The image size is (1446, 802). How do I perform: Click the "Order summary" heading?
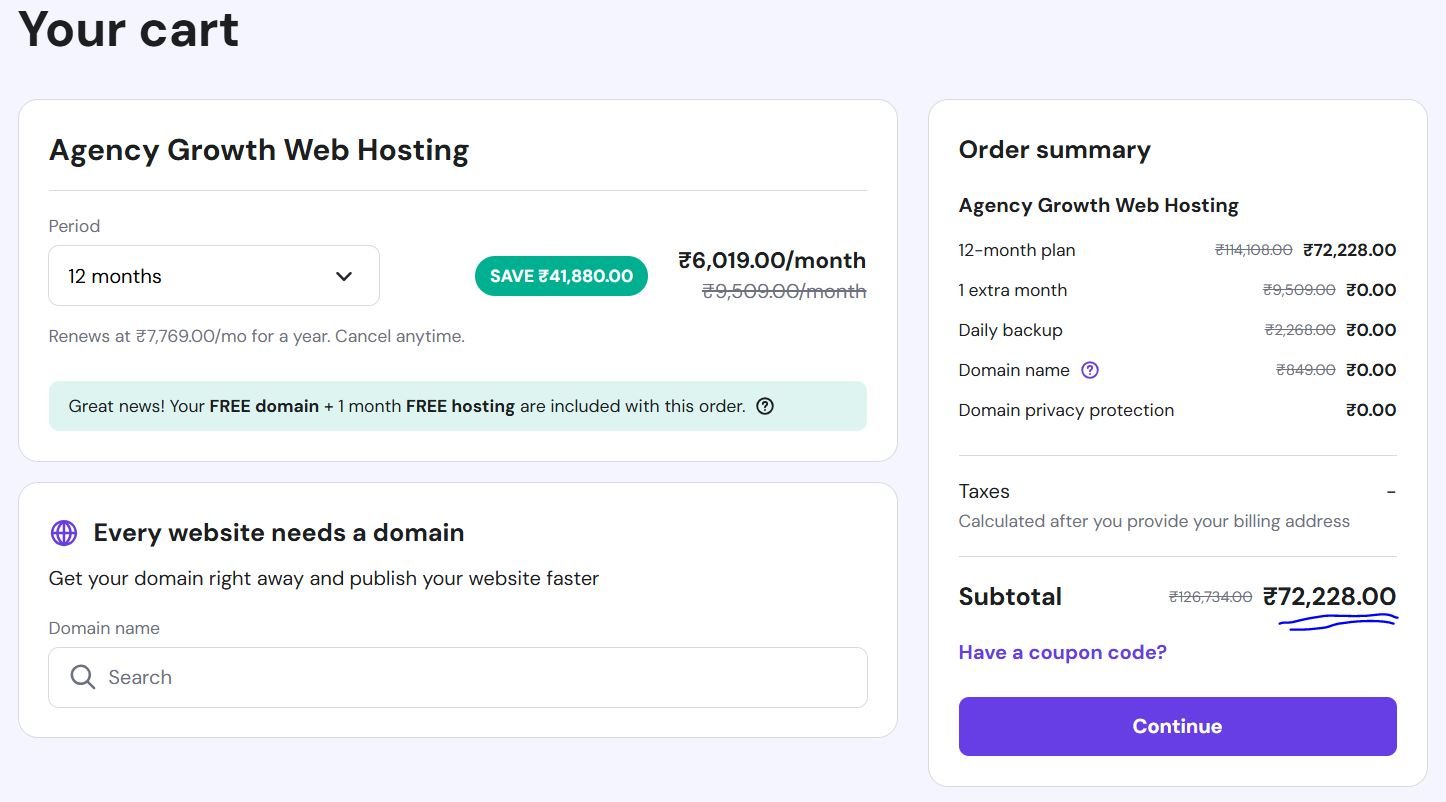pyautogui.click(x=1054, y=150)
